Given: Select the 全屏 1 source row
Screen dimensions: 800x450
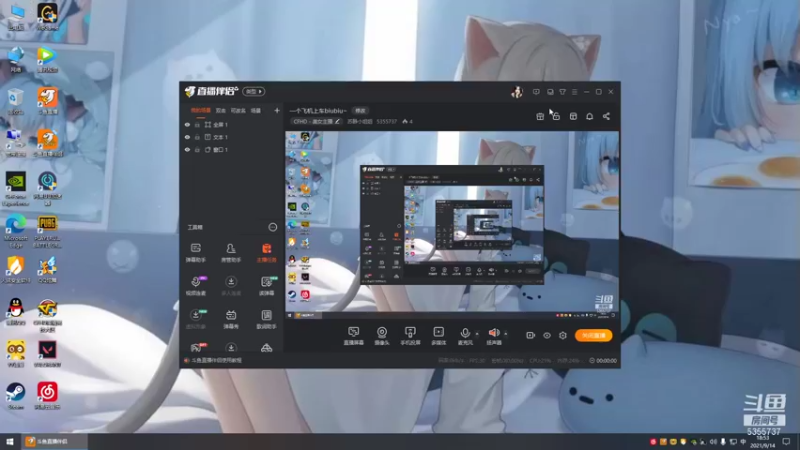Looking at the screenshot, I should pyautogui.click(x=232, y=124).
